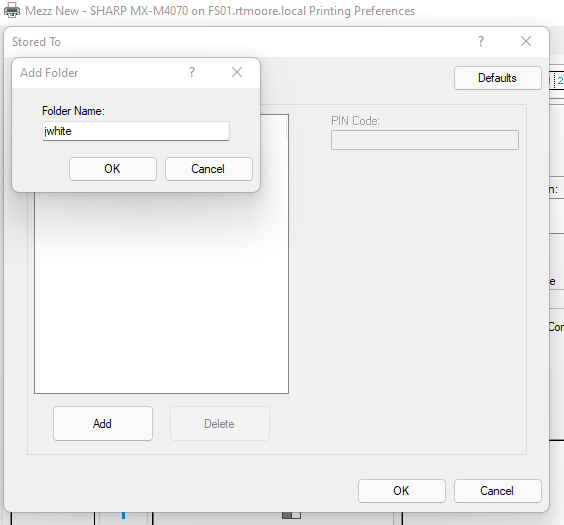Click the printer icon in the title bar
This screenshot has height=525, width=564.
(x=12, y=10)
